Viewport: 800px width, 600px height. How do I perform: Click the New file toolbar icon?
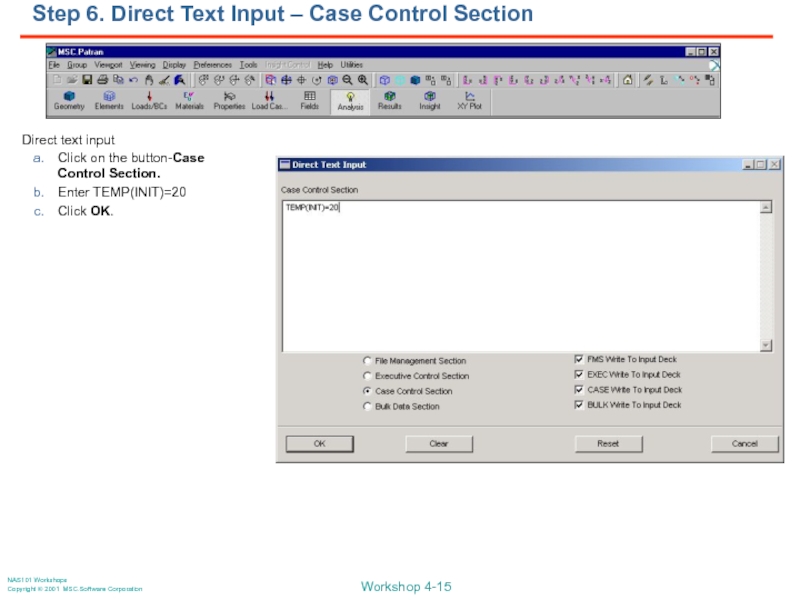tap(57, 80)
